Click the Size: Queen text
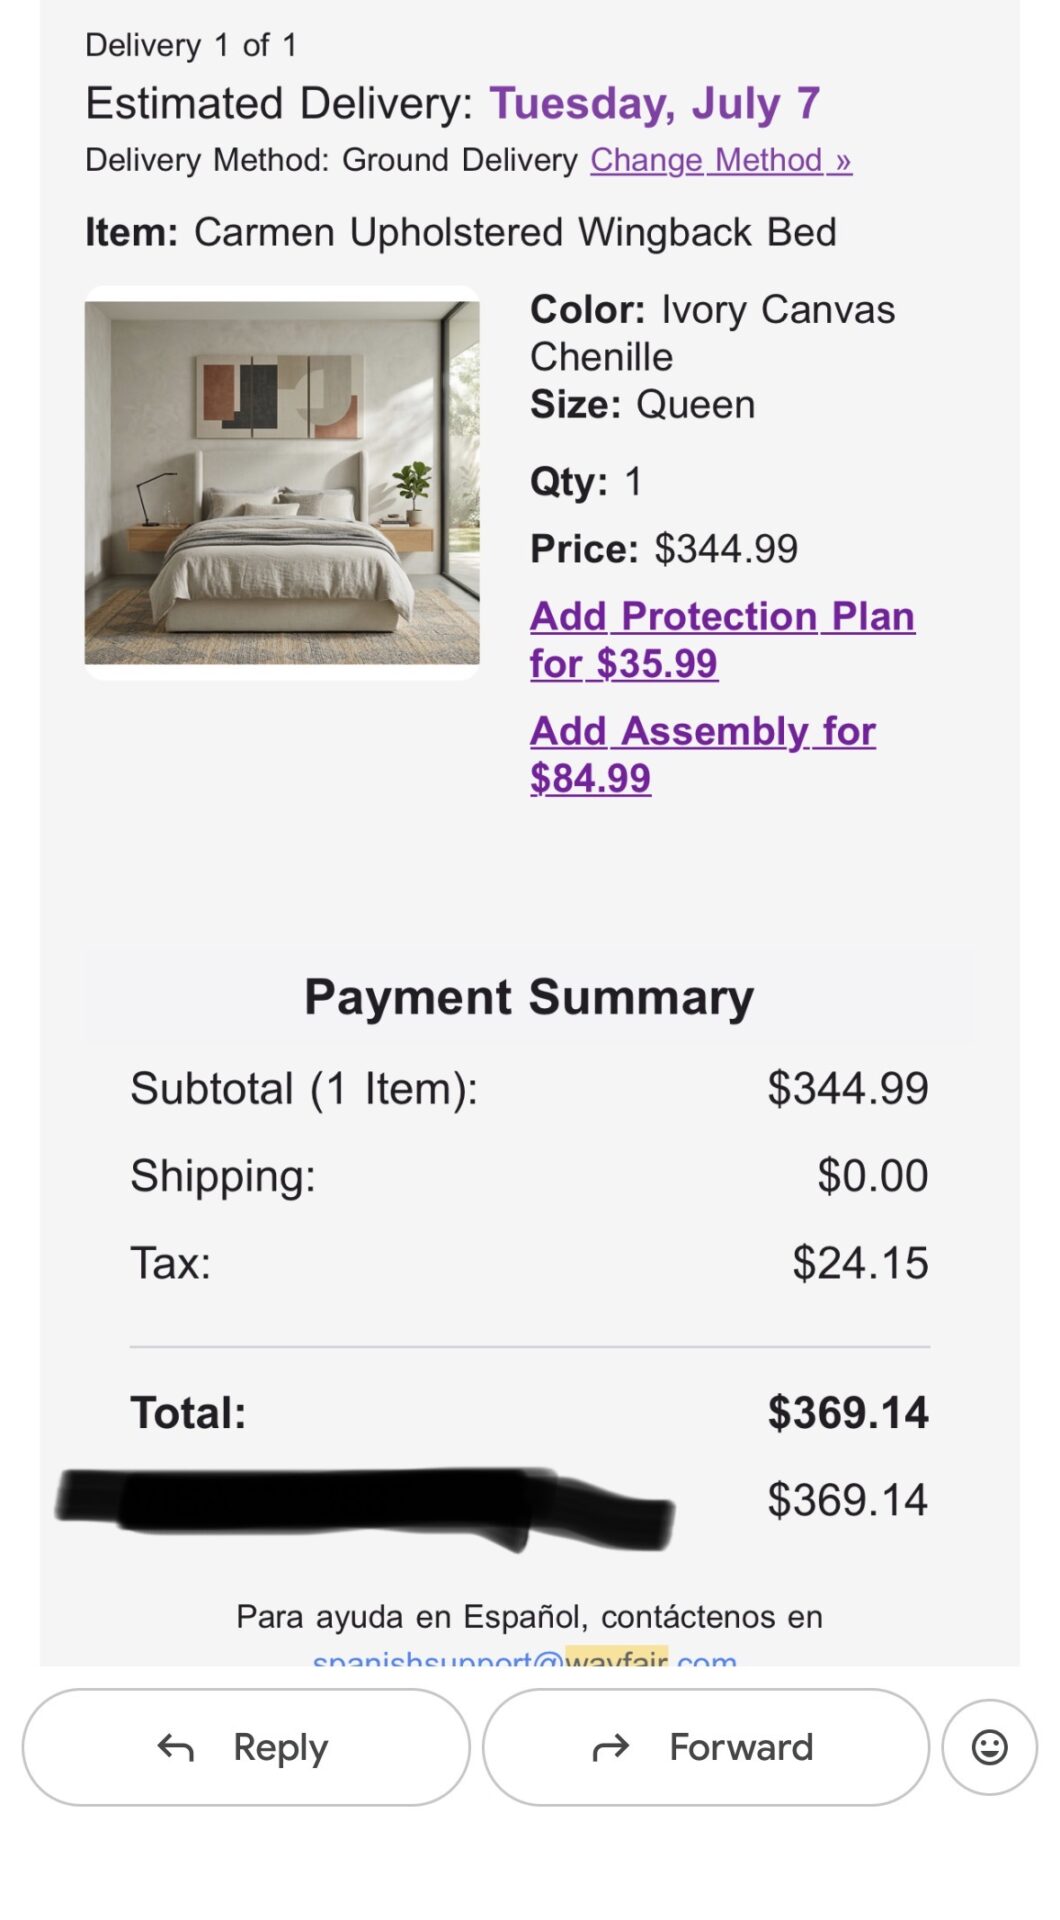1060x1920 pixels. click(642, 405)
